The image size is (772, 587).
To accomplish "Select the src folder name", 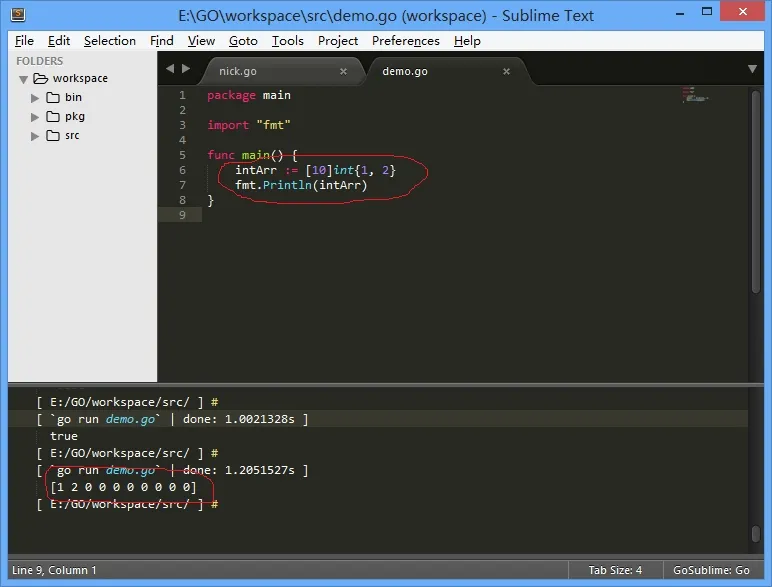I will (x=72, y=135).
